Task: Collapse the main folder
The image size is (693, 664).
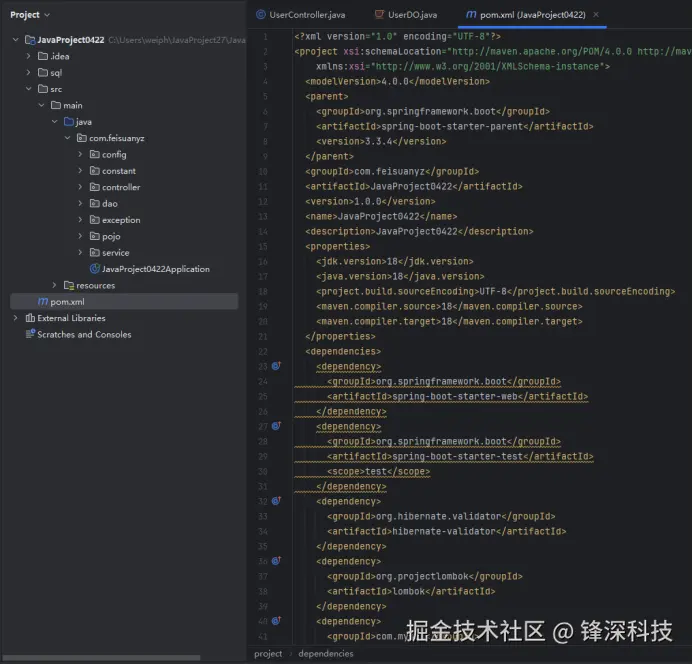Action: [42, 105]
